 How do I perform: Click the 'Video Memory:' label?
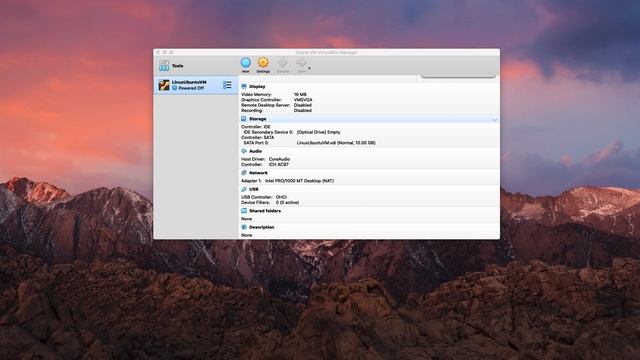click(256, 94)
